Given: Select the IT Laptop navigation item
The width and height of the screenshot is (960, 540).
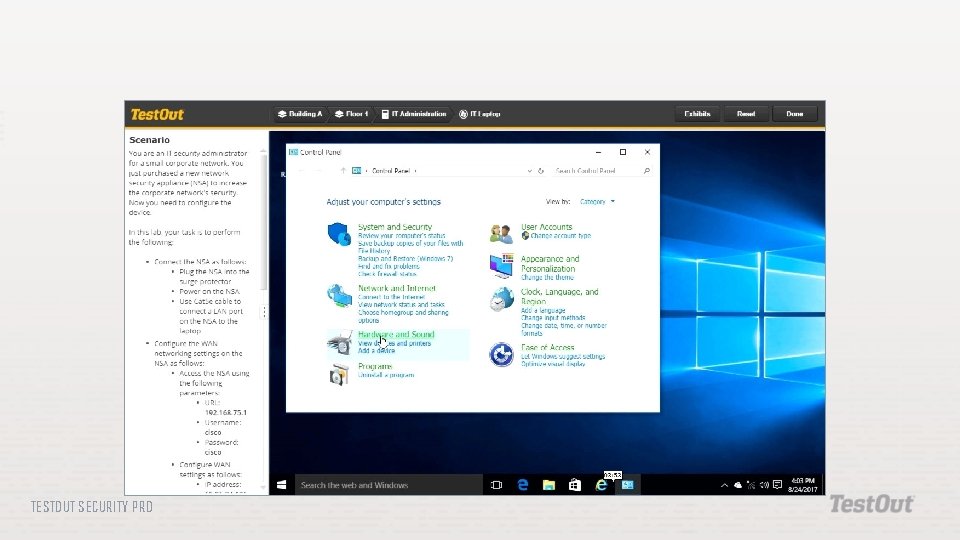Looking at the screenshot, I should tap(480, 114).
